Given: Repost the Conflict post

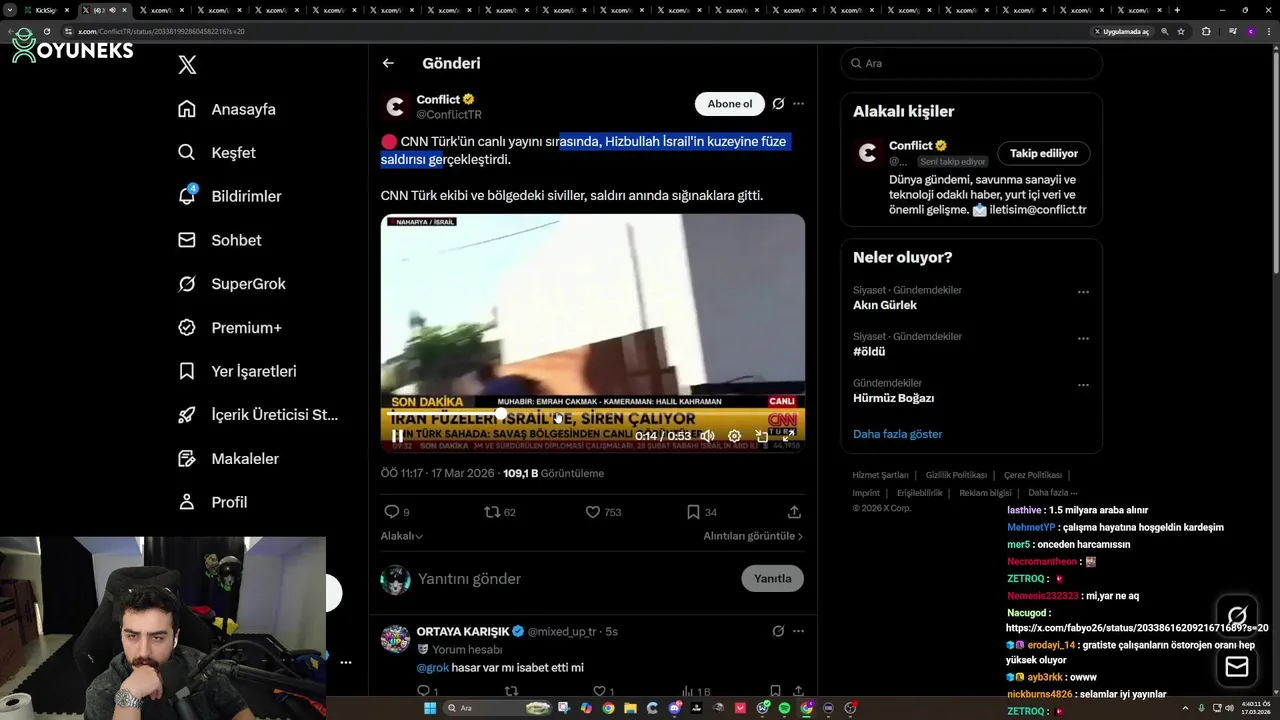Looking at the screenshot, I should (x=492, y=512).
